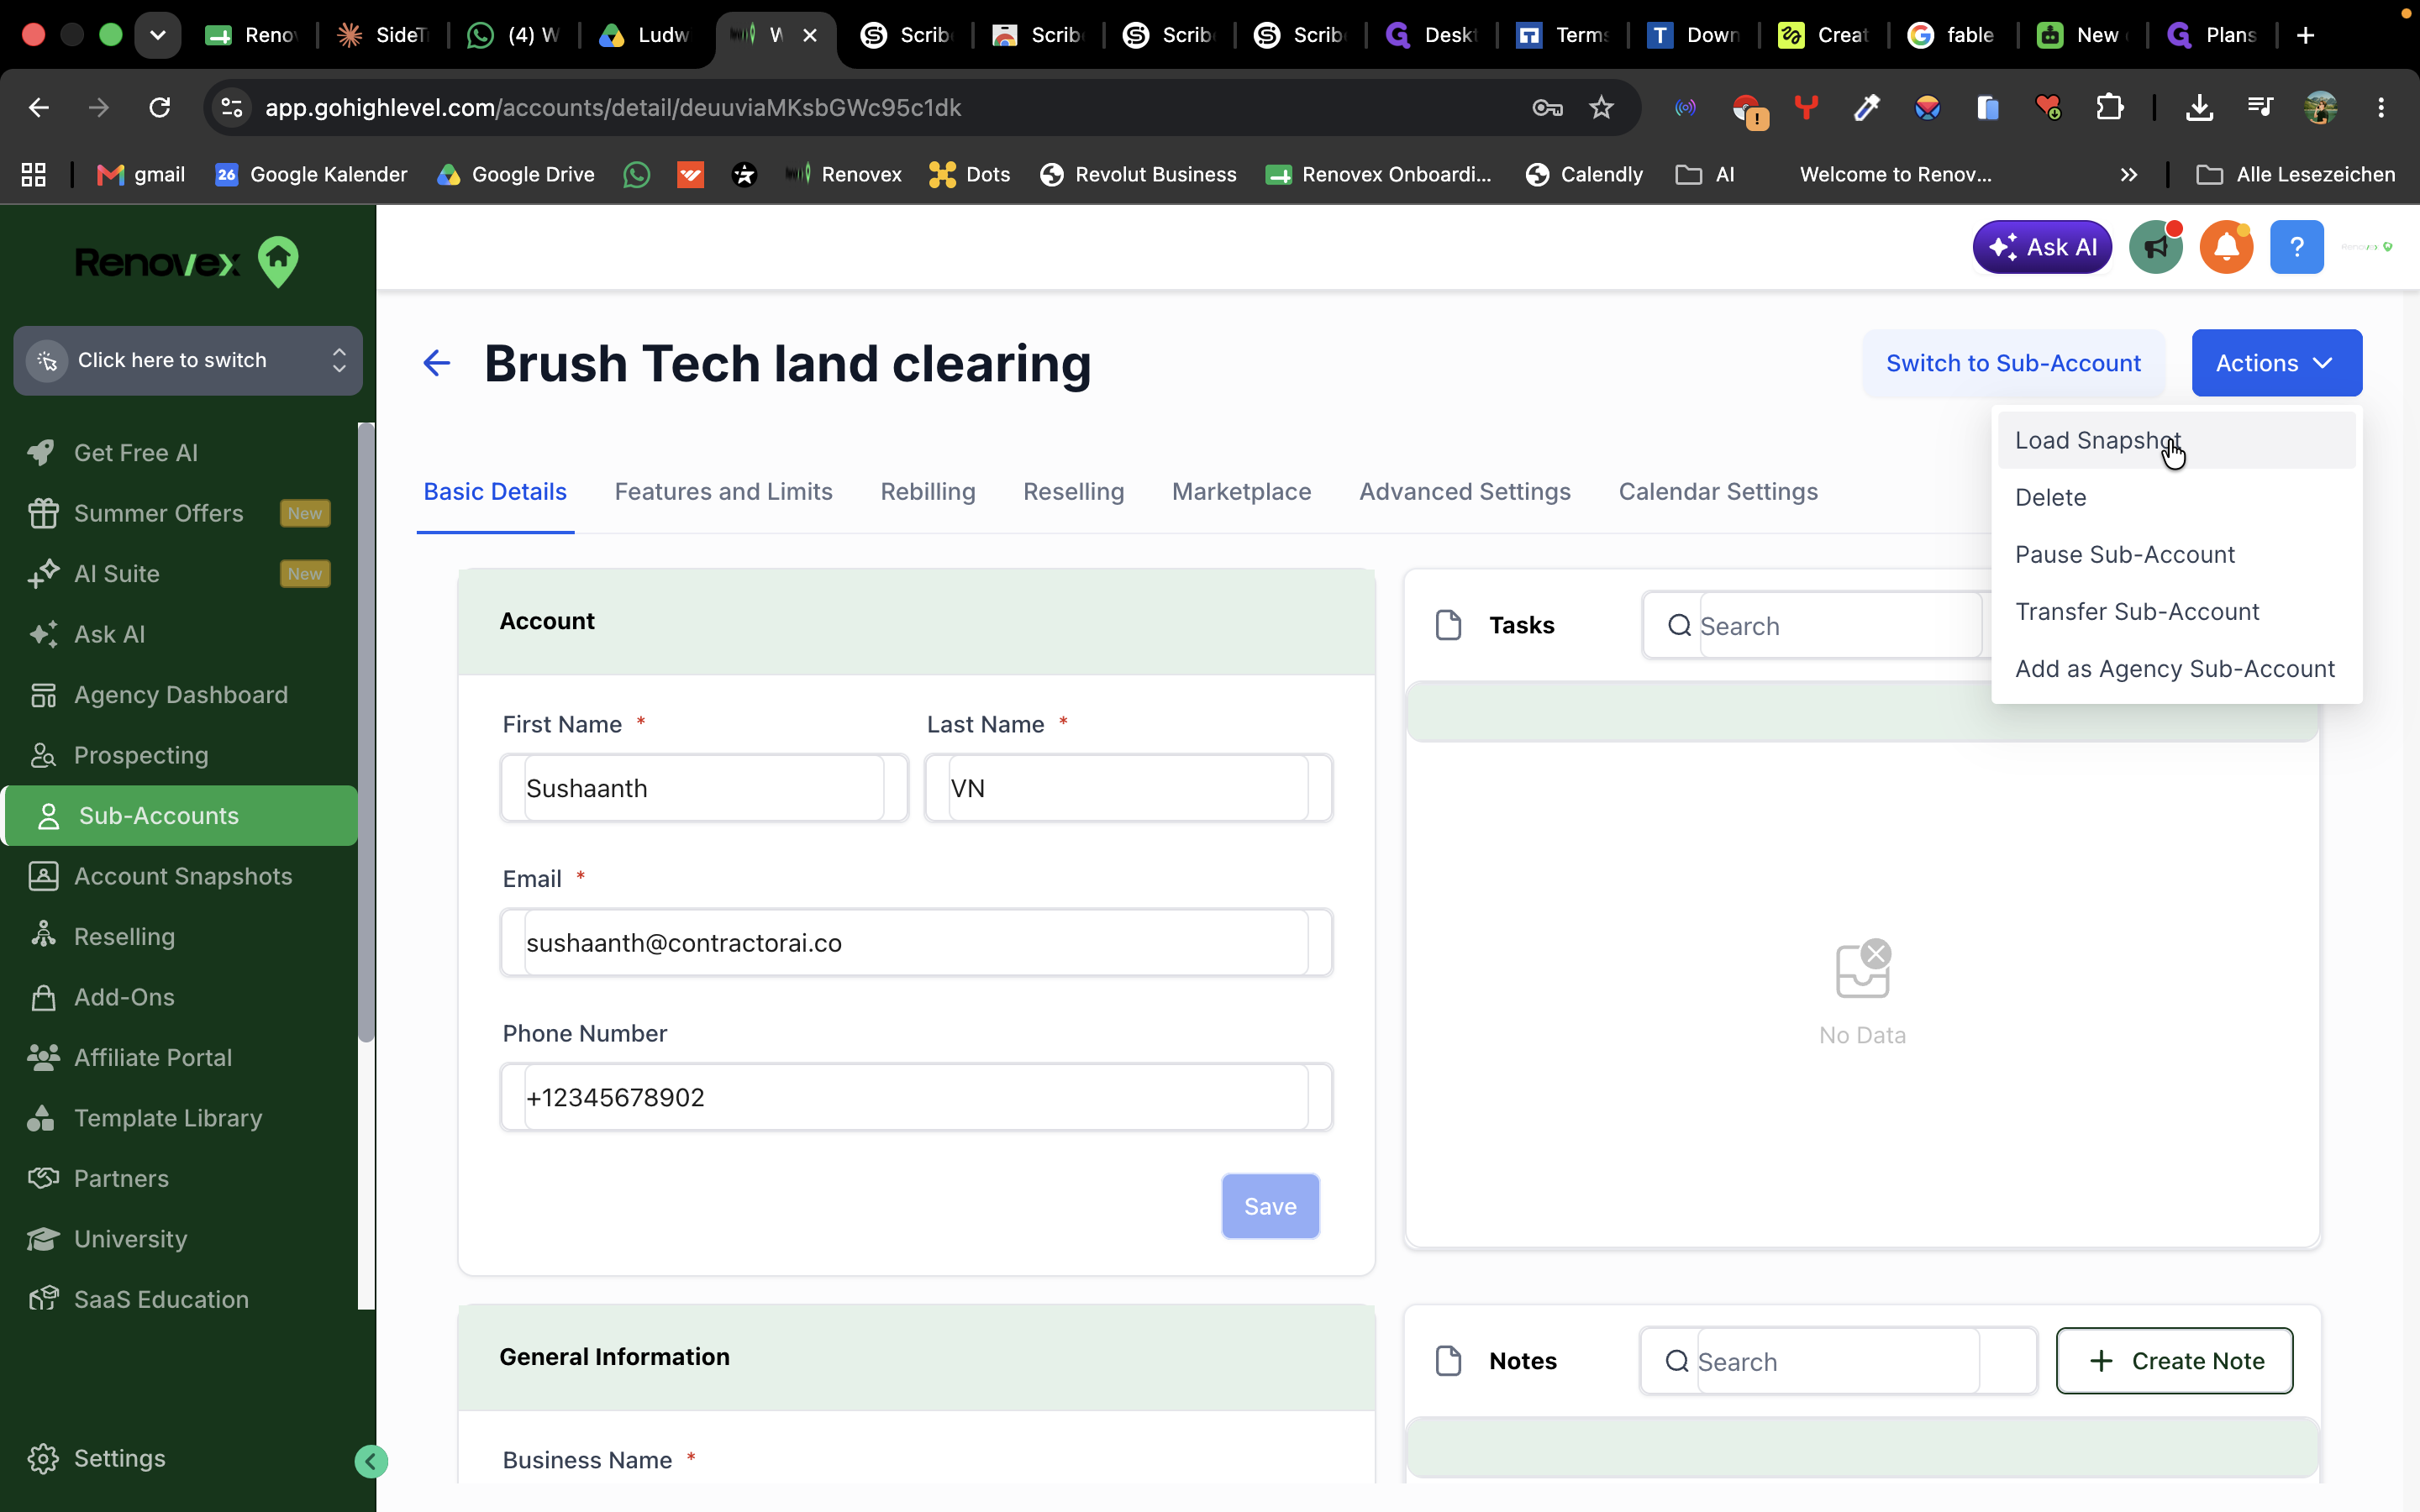Choose Delete from Actions menu
The image size is (2420, 1512).
[x=2176, y=497]
